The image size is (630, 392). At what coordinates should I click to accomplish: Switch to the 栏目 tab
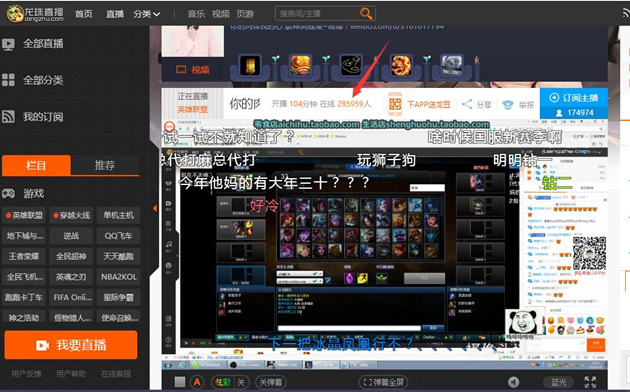(36, 165)
